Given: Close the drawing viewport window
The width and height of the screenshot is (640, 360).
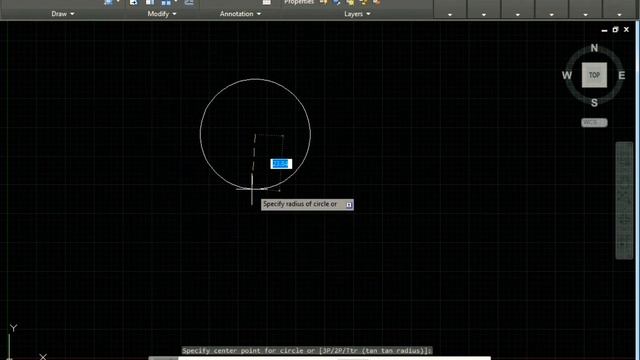Looking at the screenshot, I should point(627,29).
